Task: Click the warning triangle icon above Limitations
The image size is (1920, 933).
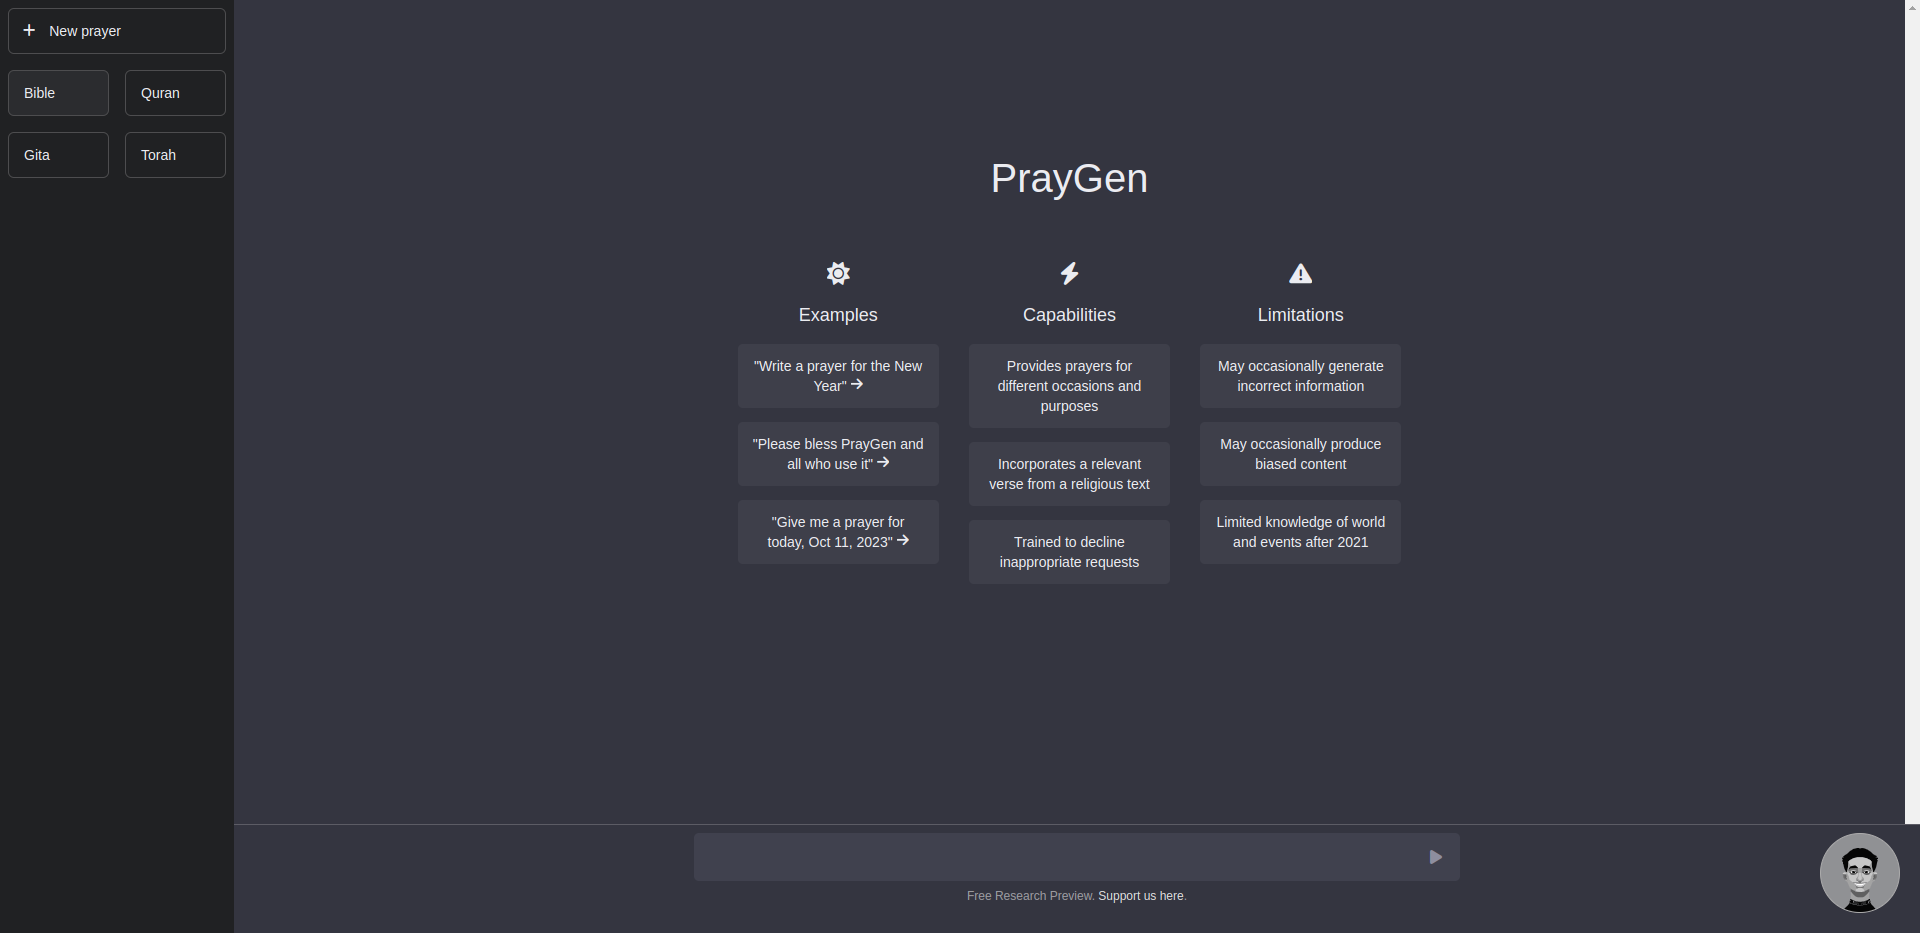Action: [1299, 273]
